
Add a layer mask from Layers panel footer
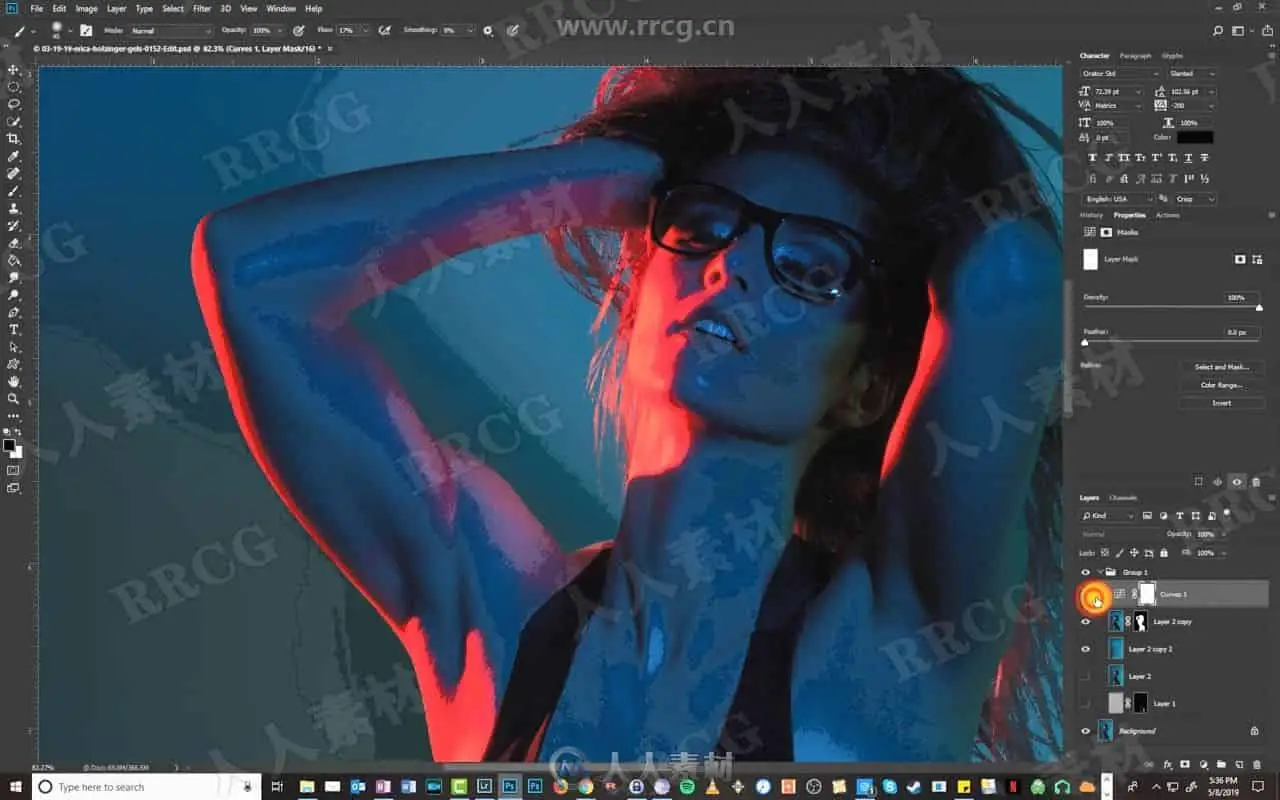click(x=1185, y=764)
